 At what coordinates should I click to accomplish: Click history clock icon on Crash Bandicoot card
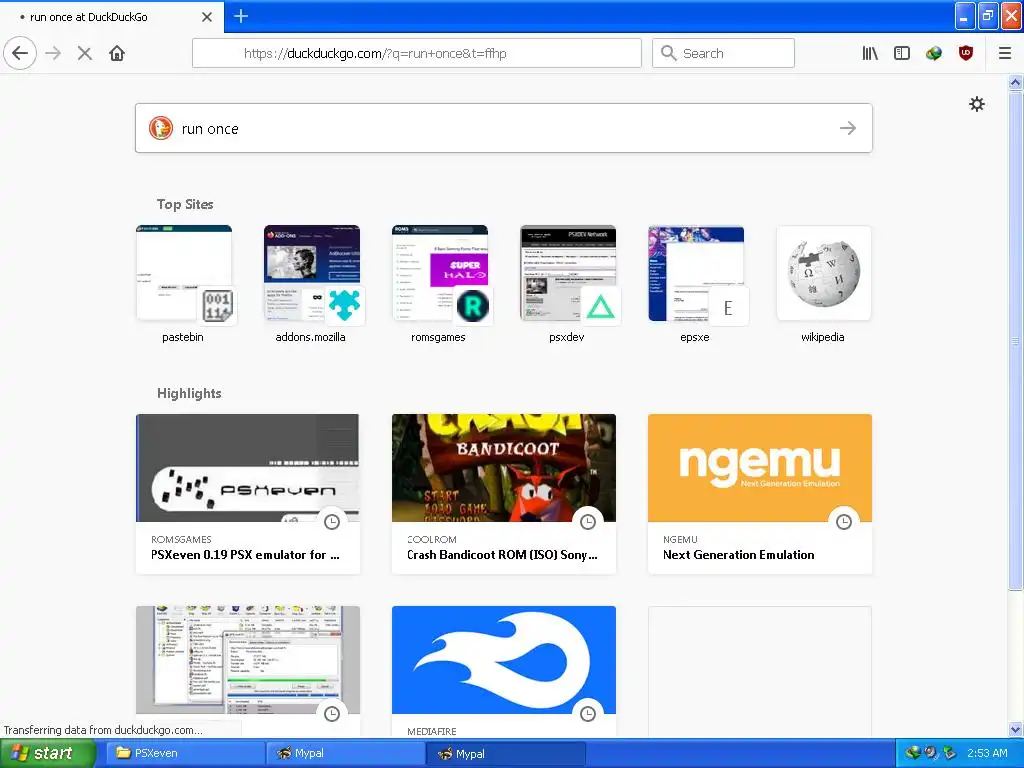[588, 522]
